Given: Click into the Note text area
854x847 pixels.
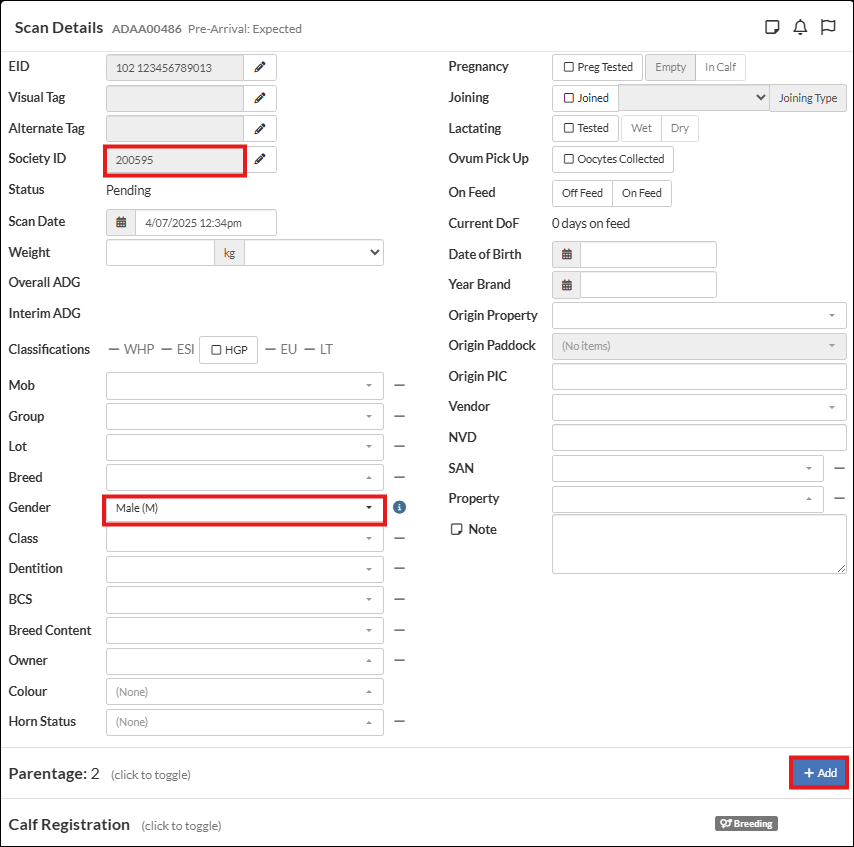Looking at the screenshot, I should pyautogui.click(x=698, y=544).
